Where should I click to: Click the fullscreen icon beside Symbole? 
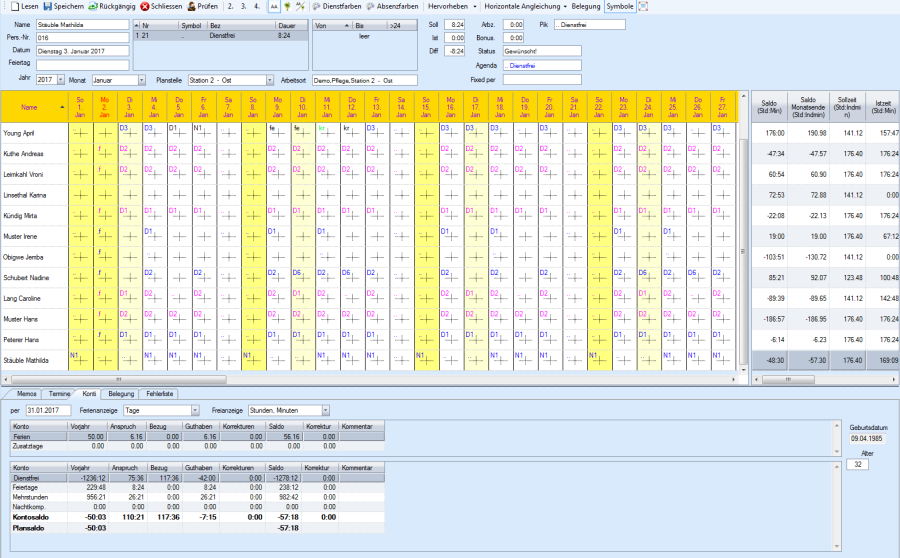click(x=643, y=6)
